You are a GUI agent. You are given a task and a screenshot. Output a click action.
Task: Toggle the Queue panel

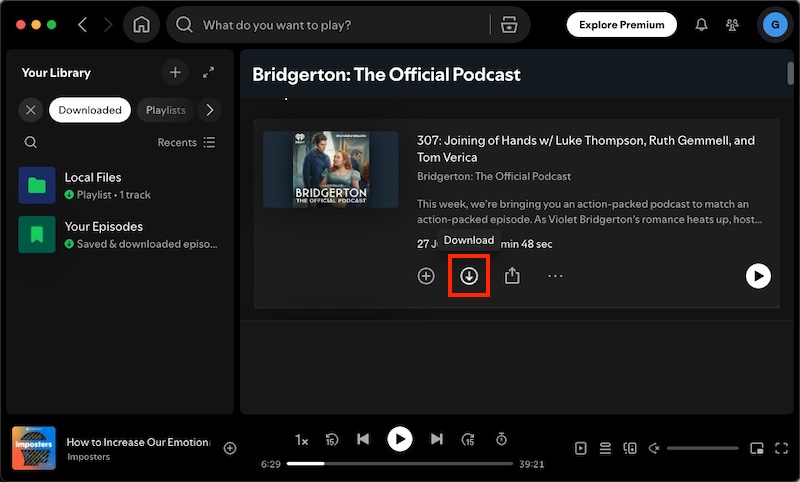(x=605, y=448)
